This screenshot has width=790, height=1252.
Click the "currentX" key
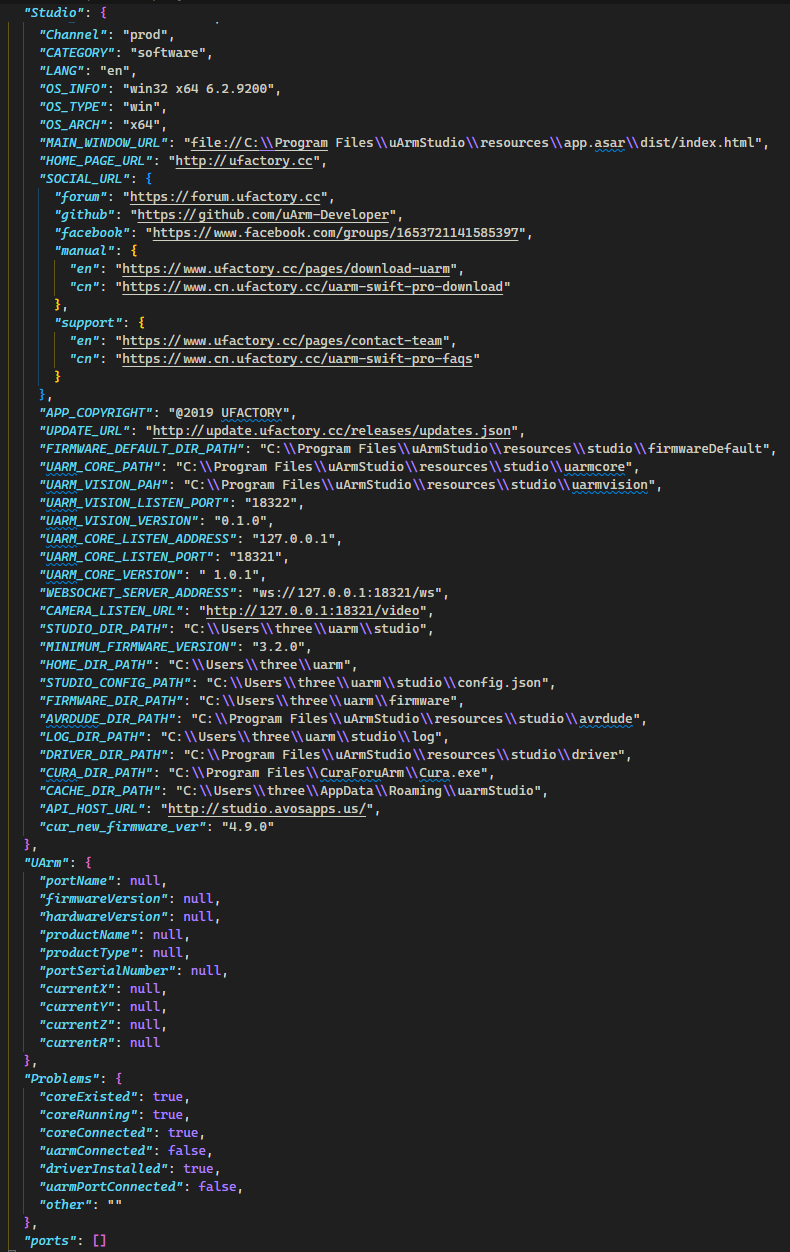click(x=76, y=988)
